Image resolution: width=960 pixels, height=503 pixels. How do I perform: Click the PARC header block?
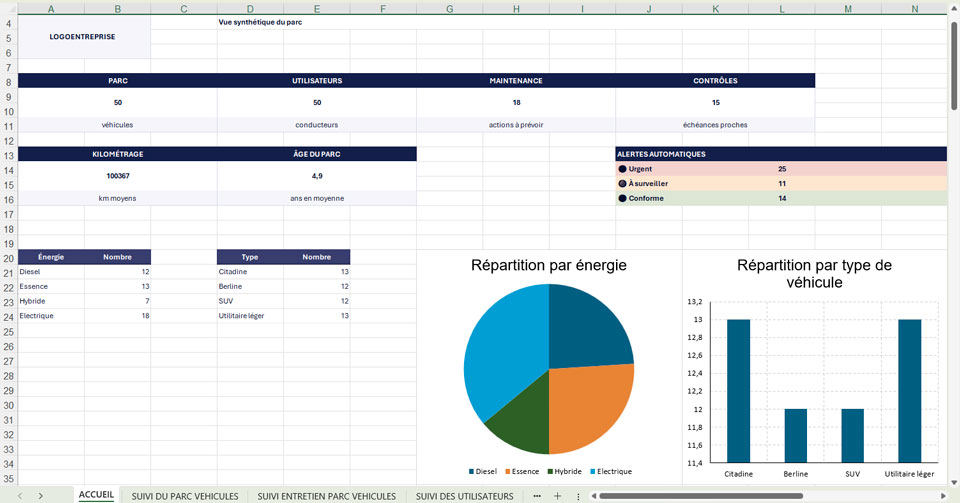tap(118, 81)
